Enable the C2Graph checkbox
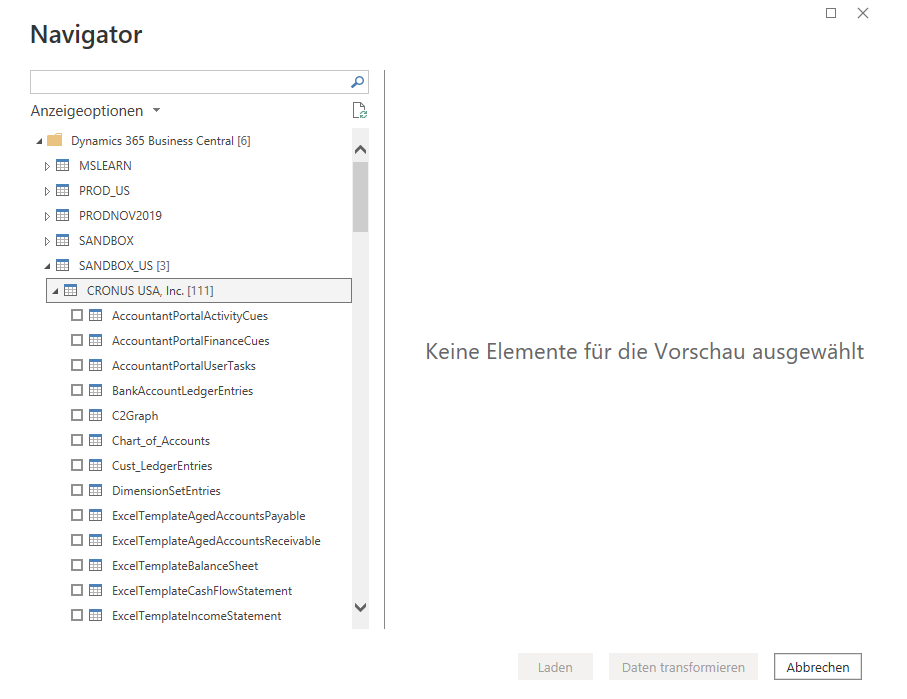This screenshot has height=699, width=907. coord(77,415)
